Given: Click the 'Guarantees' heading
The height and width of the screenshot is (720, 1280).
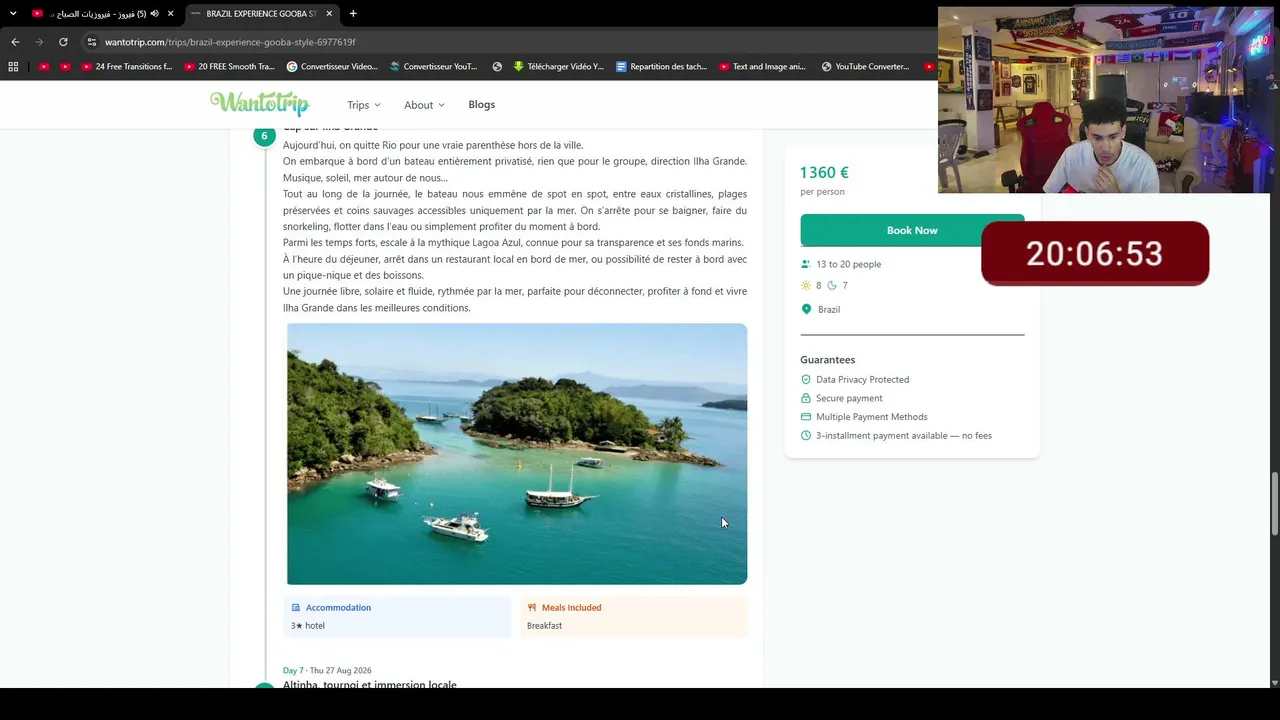Looking at the screenshot, I should click(x=827, y=360).
